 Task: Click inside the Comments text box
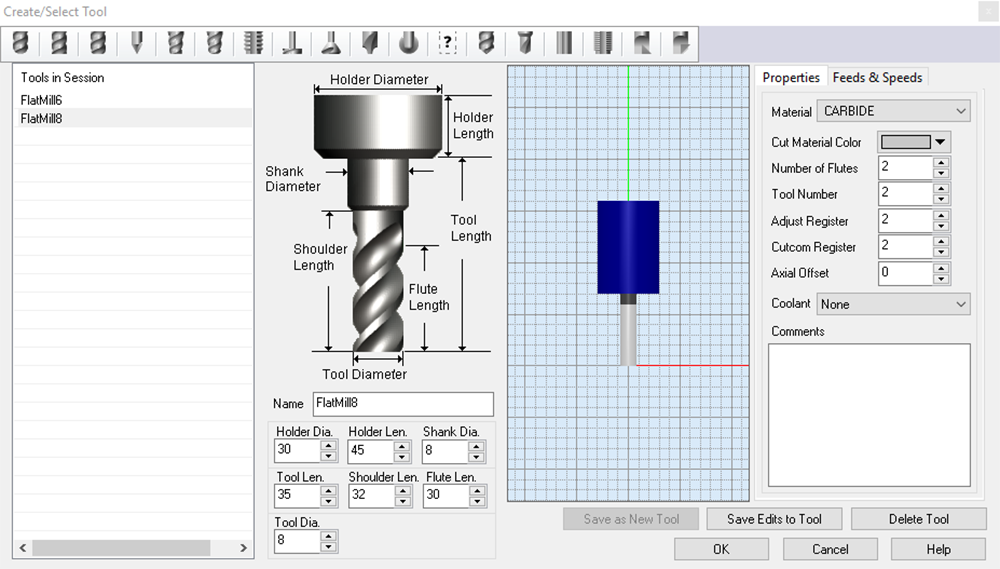(869, 415)
